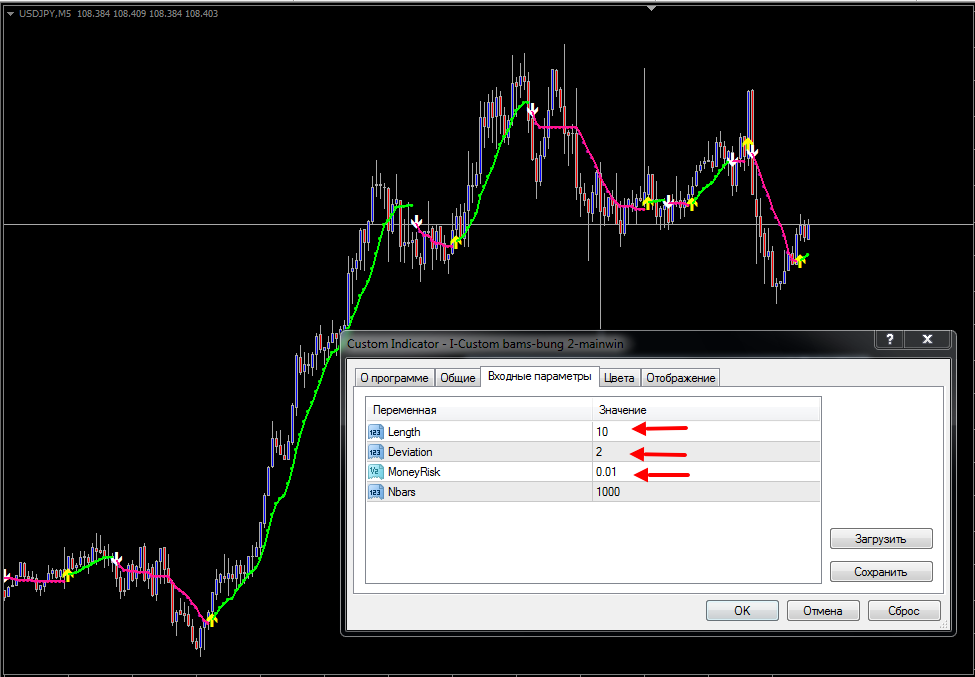This screenshot has width=975, height=677.
Task: Switch to the Отображение tab
Action: 680,378
